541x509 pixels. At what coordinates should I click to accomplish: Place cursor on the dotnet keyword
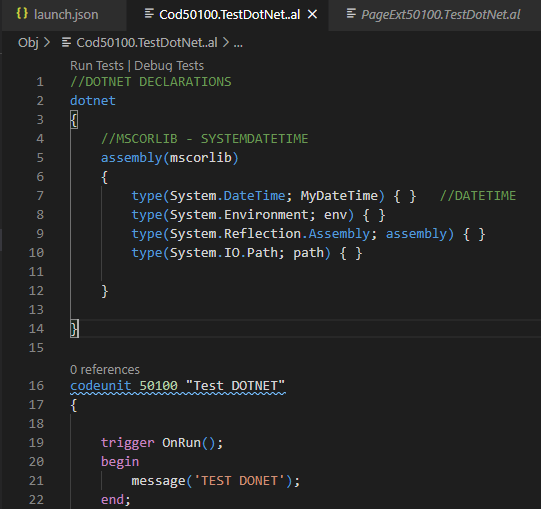(x=93, y=101)
